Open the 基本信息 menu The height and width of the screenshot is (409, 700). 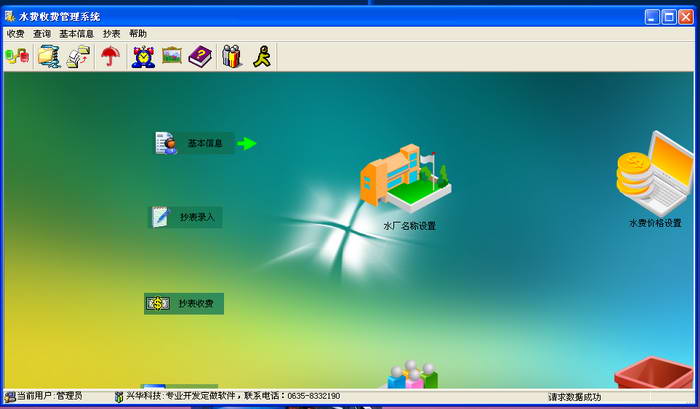[x=76, y=33]
